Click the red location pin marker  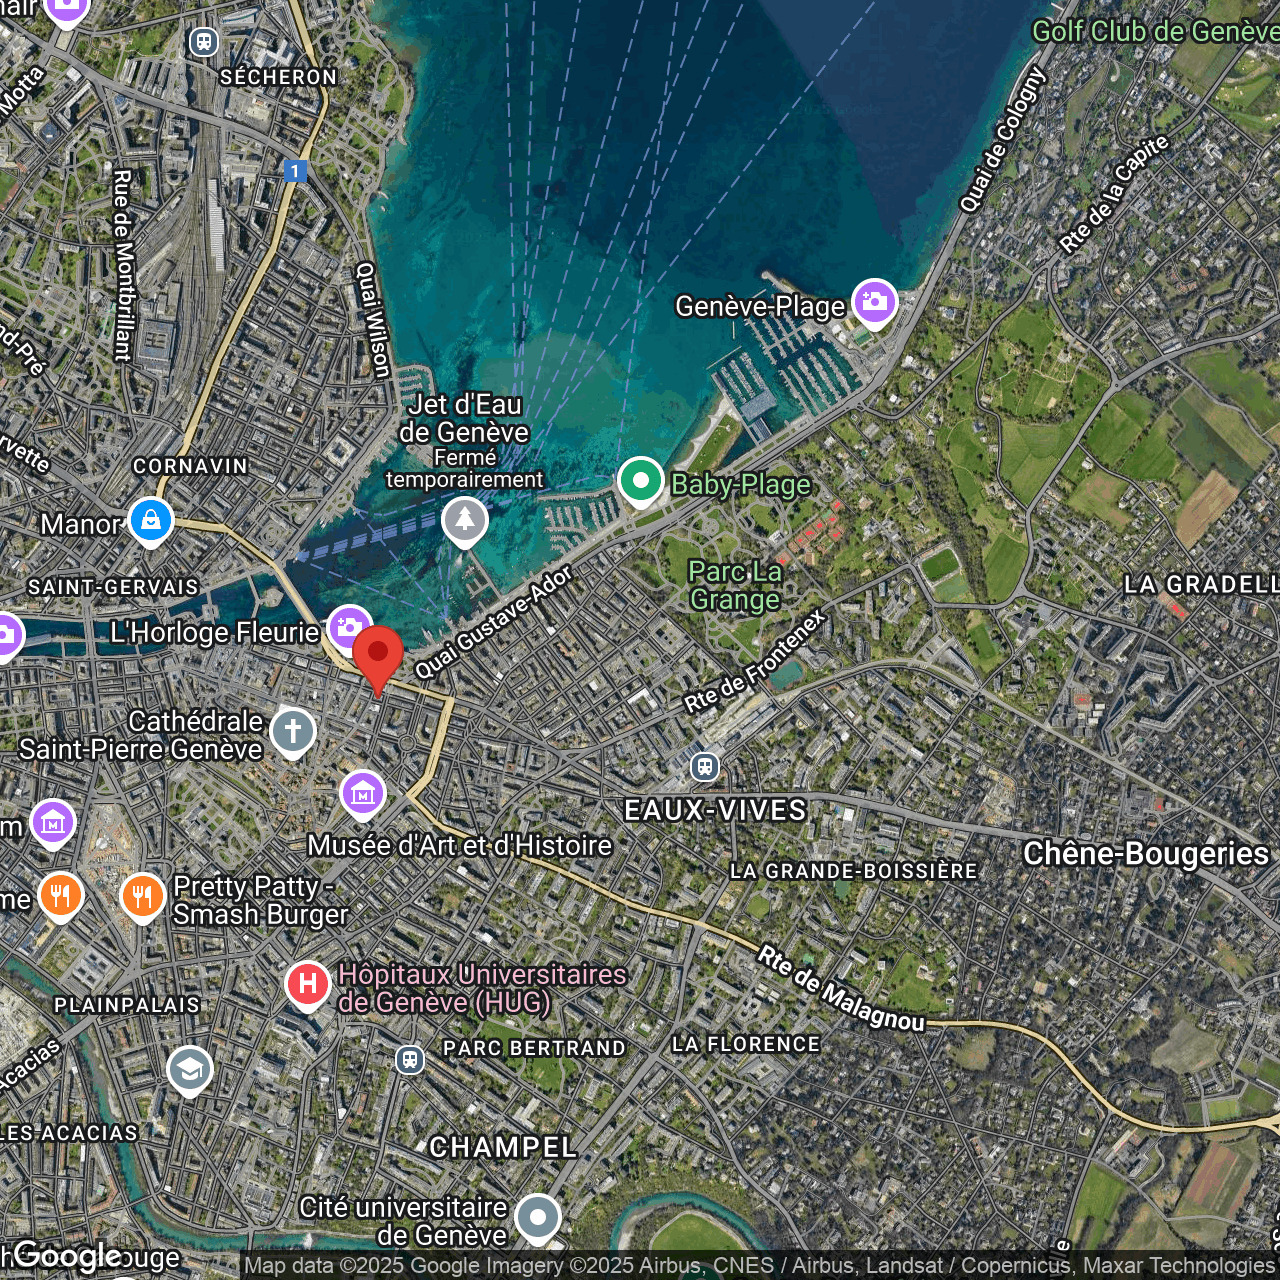[x=377, y=656]
